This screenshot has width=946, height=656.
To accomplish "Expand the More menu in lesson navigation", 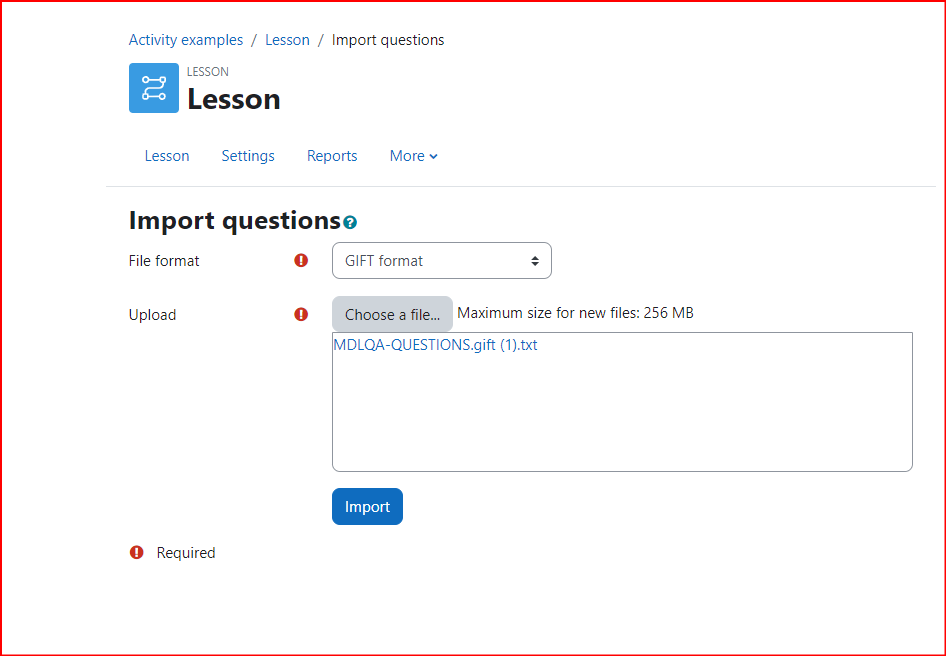I will point(414,156).
